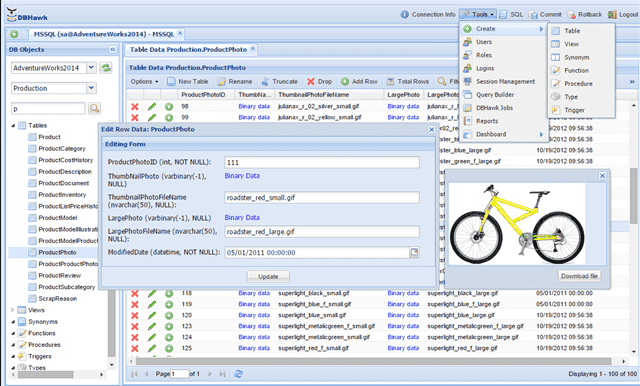Click the green add connection icon
The image size is (640, 386).
pos(14,34)
